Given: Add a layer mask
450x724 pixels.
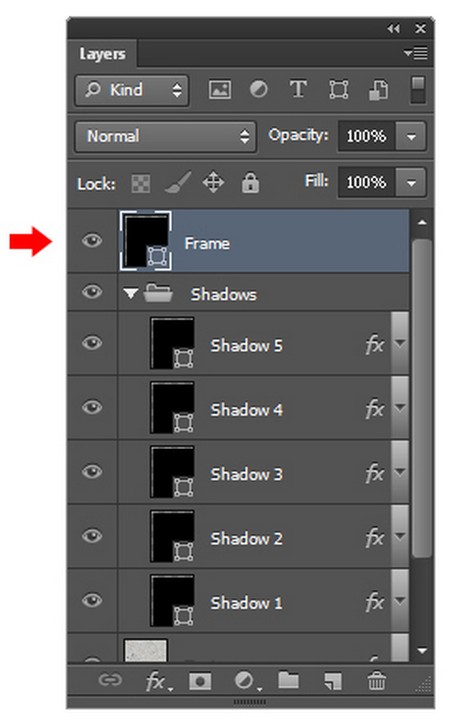Looking at the screenshot, I should coord(200,682).
